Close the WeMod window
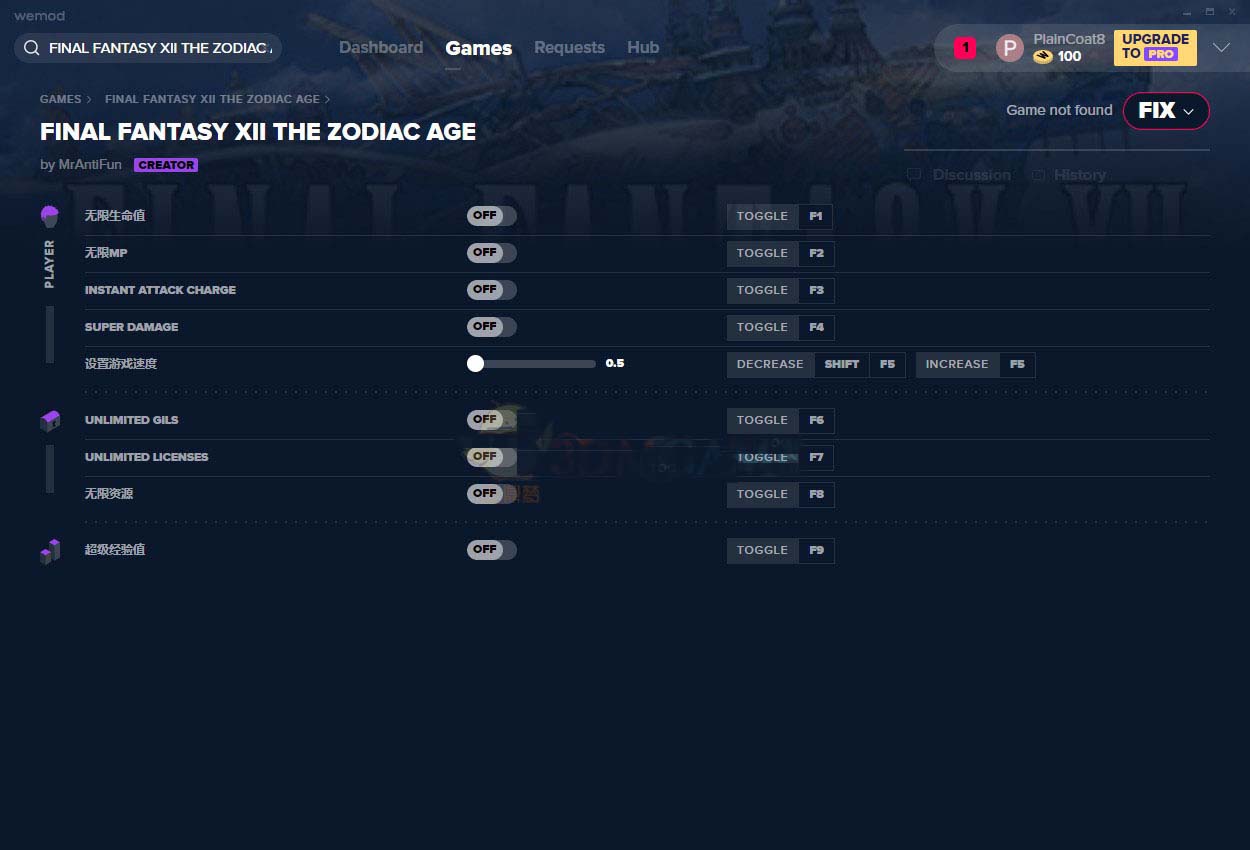1250x850 pixels. pos(1232,12)
